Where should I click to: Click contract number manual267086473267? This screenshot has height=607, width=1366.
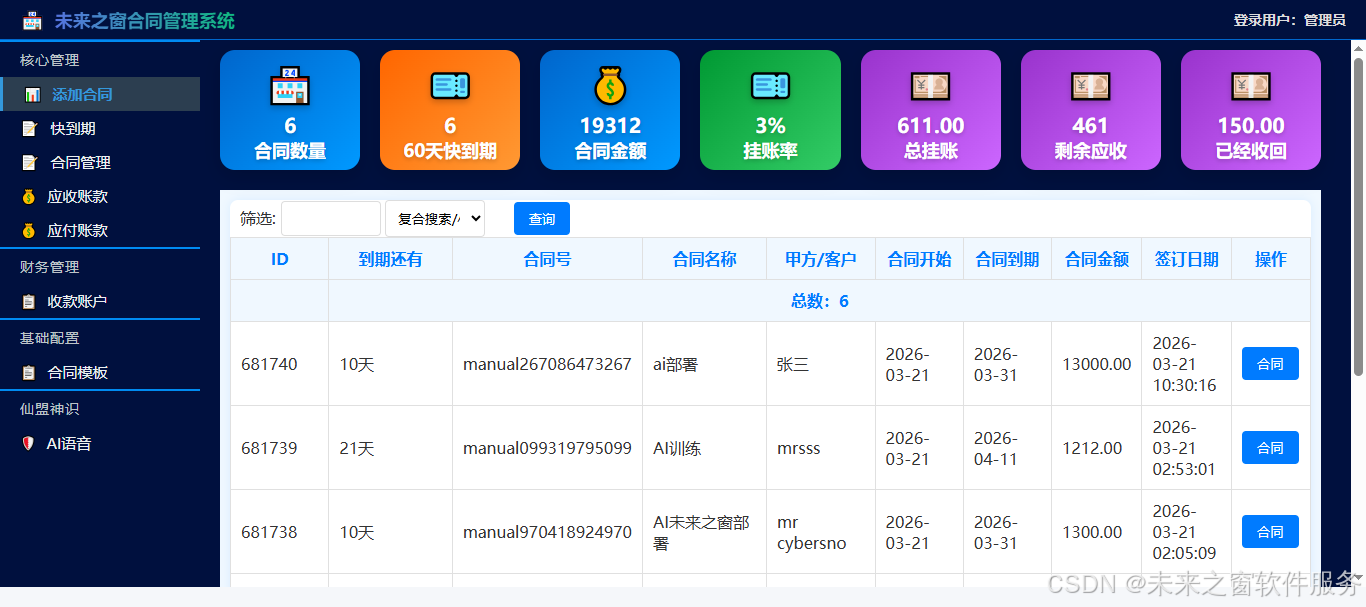pyautogui.click(x=547, y=364)
